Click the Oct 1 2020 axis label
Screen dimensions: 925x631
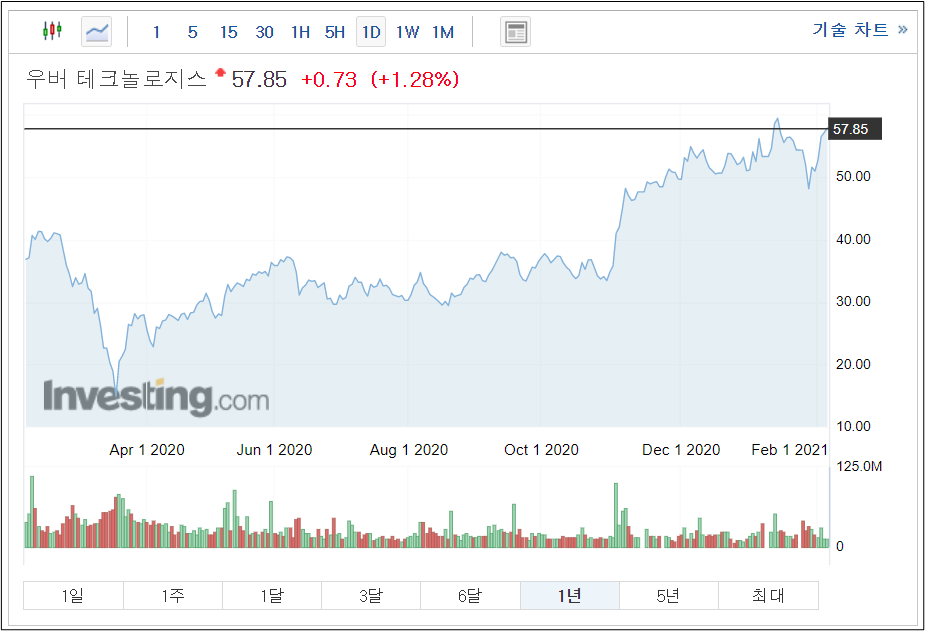542,450
